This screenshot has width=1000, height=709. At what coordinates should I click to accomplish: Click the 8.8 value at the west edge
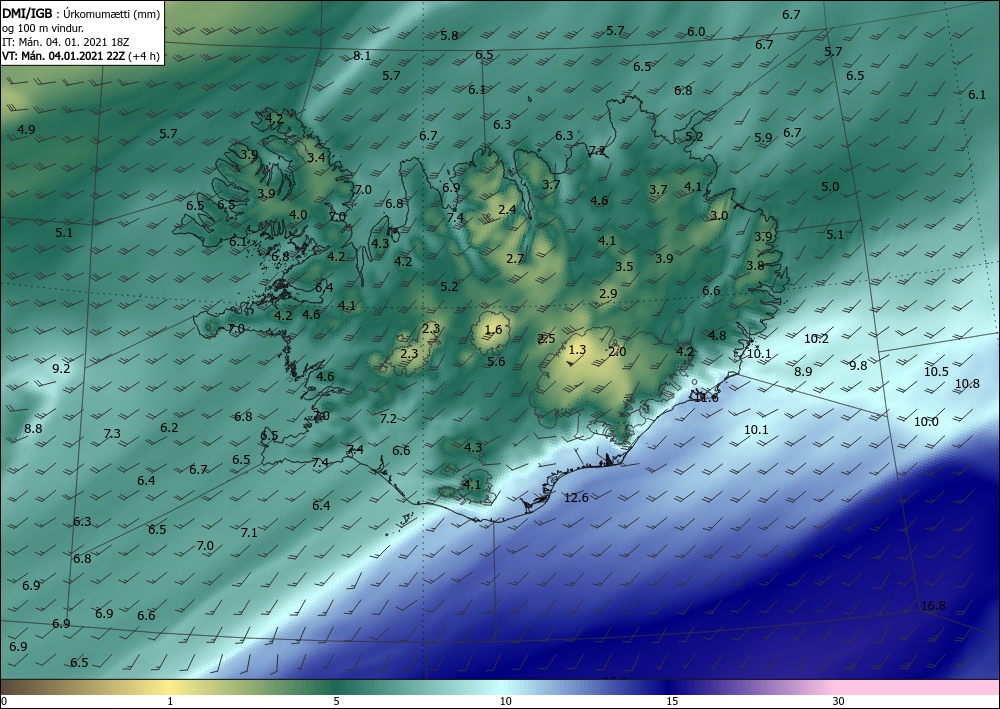(x=33, y=428)
